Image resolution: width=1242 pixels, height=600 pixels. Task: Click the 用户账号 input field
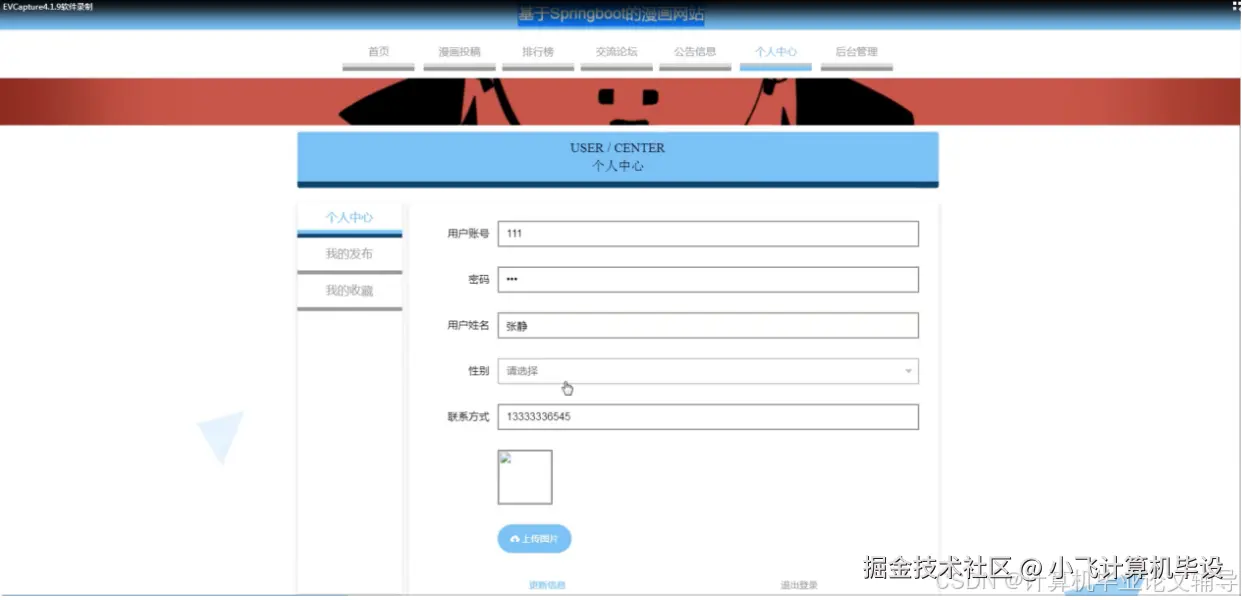(708, 233)
